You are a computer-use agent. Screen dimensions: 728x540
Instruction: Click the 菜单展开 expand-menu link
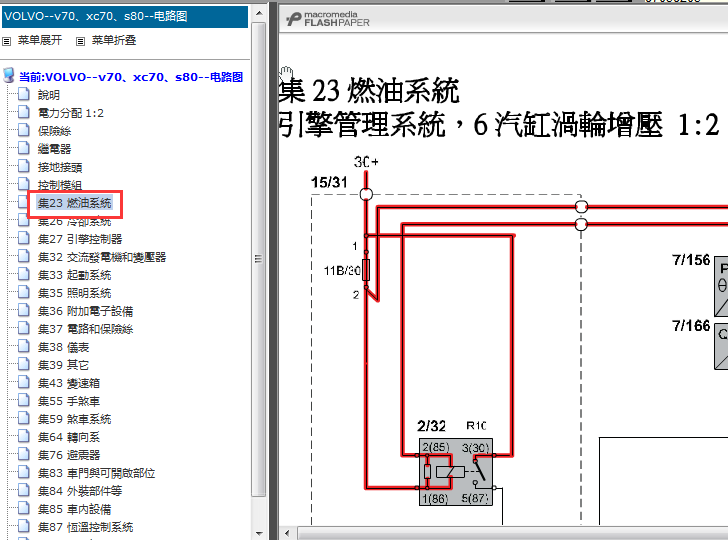click(40, 40)
